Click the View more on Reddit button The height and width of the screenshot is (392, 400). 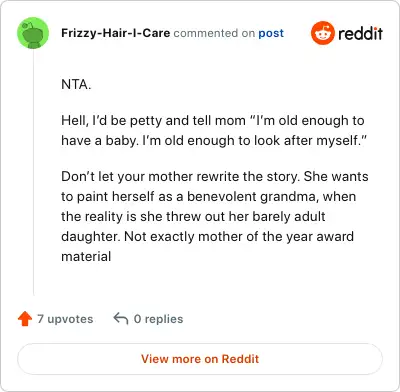point(200,359)
